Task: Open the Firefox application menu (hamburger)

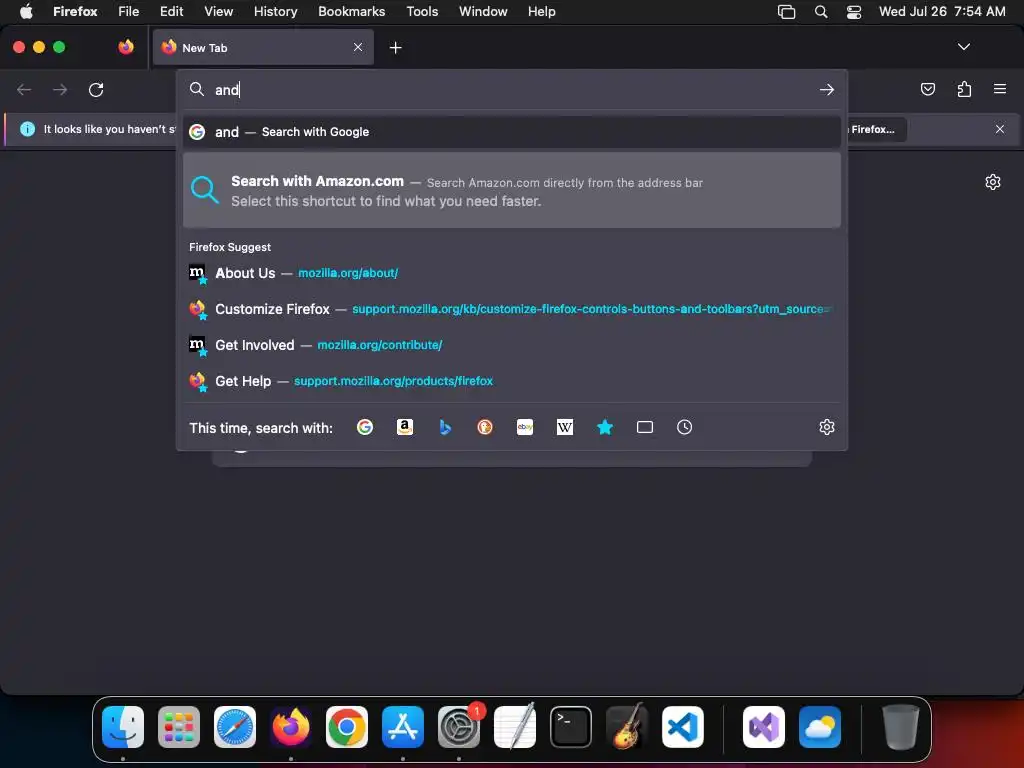Action: (x=1000, y=89)
